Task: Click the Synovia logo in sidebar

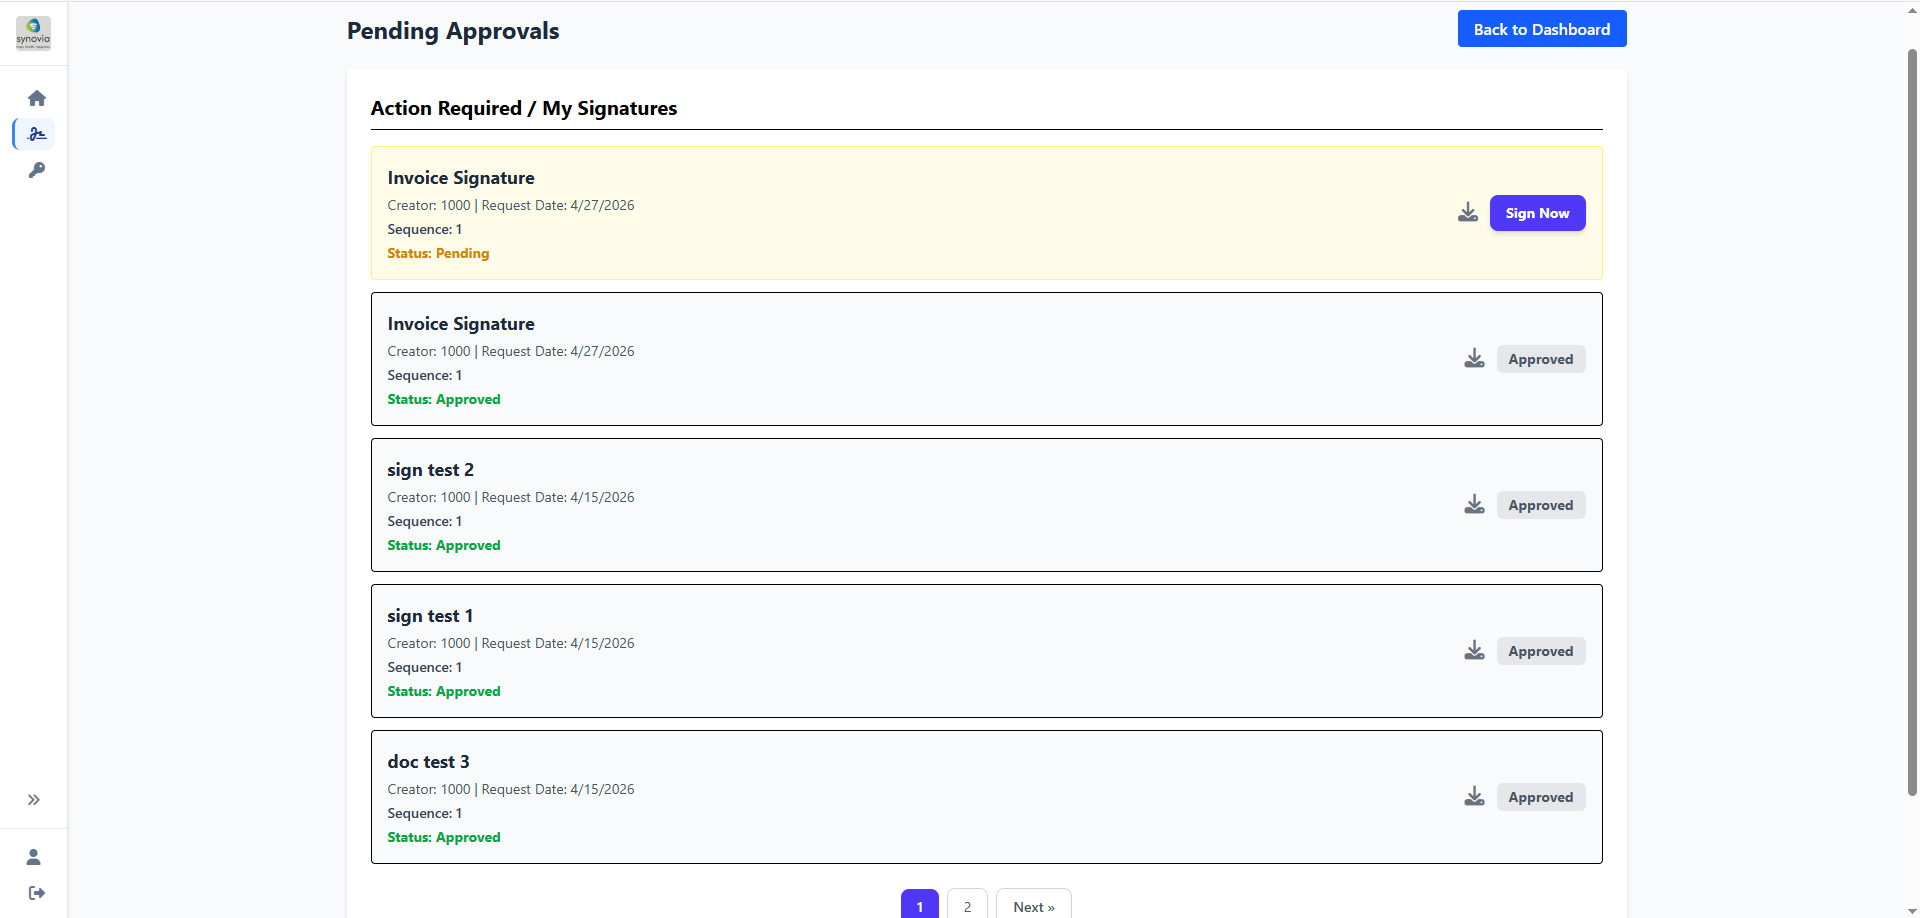Action: point(33,33)
